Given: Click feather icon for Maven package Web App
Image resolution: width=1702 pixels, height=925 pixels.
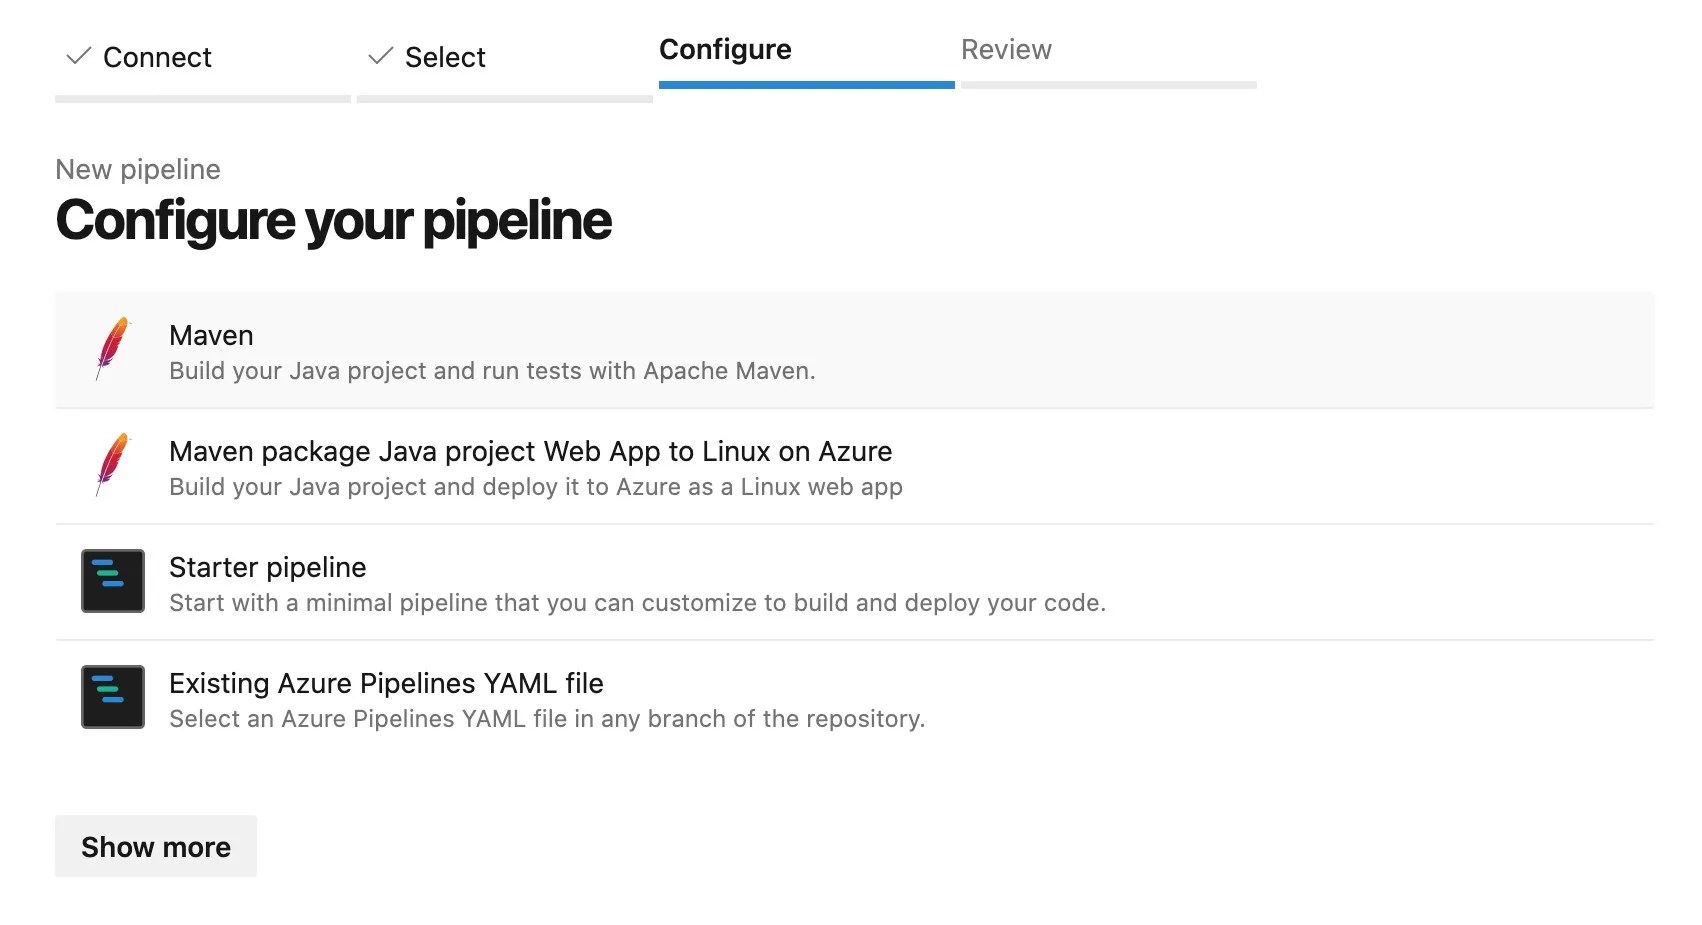Looking at the screenshot, I should click(x=113, y=465).
